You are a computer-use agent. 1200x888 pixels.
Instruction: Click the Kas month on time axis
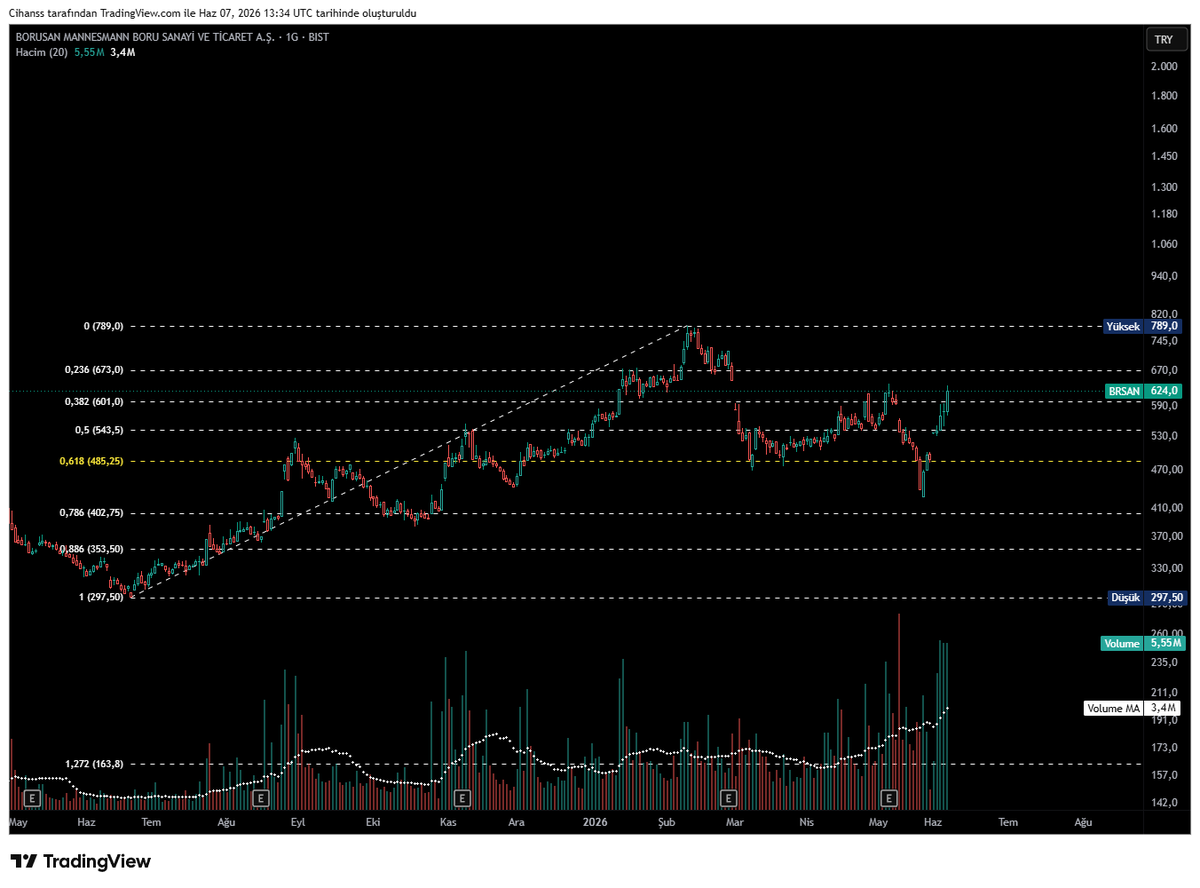pos(448,823)
